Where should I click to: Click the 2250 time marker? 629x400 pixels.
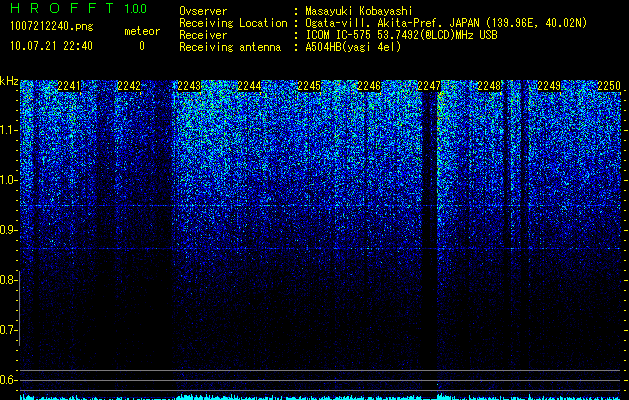tap(609, 86)
